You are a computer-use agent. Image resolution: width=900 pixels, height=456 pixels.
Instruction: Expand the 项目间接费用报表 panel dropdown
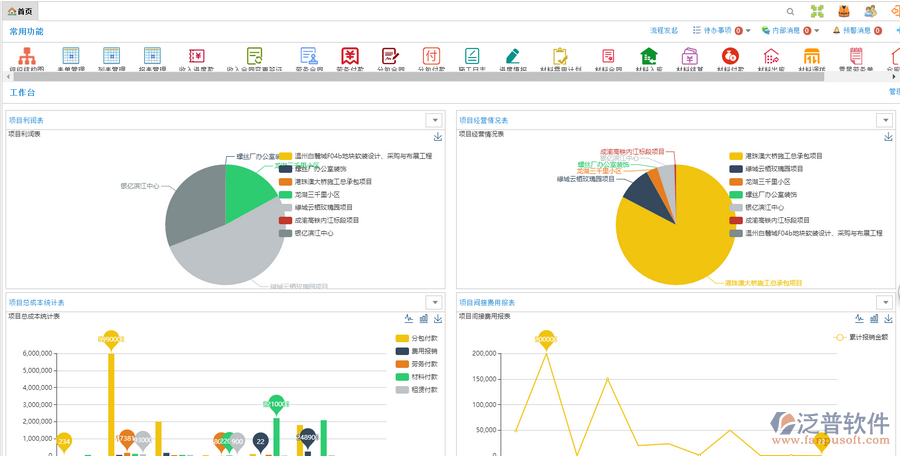tap(883, 302)
